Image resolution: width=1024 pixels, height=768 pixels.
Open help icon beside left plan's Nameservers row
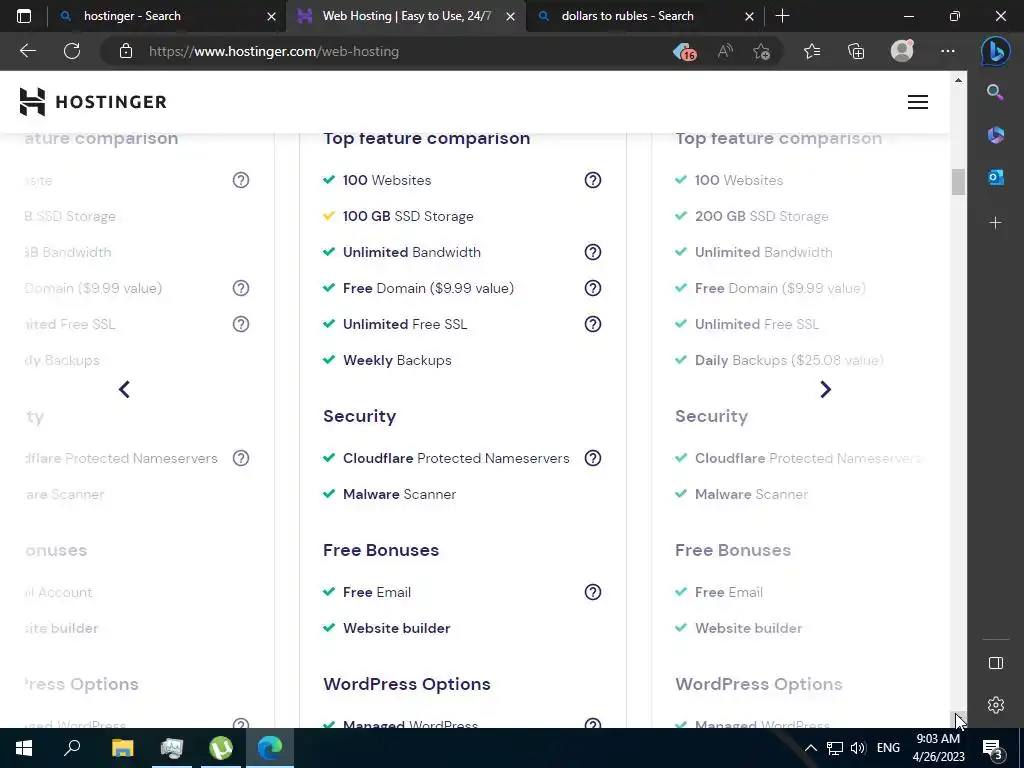pyautogui.click(x=241, y=458)
